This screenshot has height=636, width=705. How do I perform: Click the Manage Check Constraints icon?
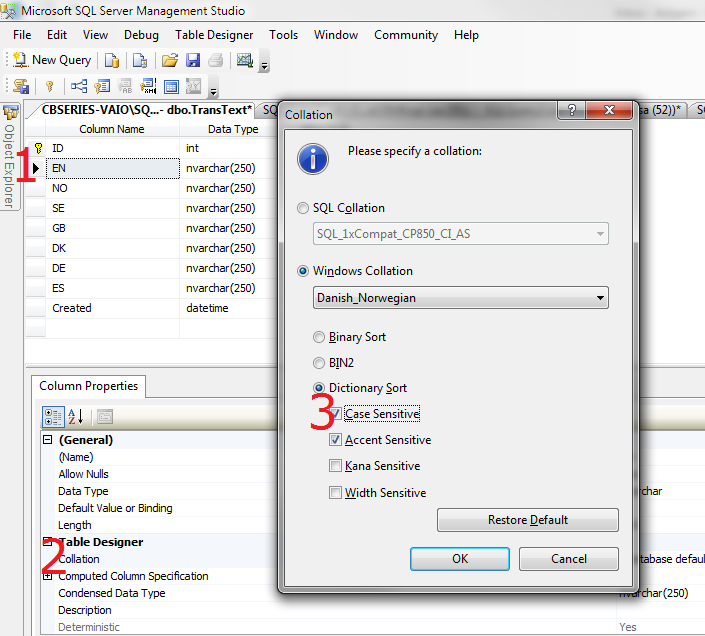(x=171, y=86)
